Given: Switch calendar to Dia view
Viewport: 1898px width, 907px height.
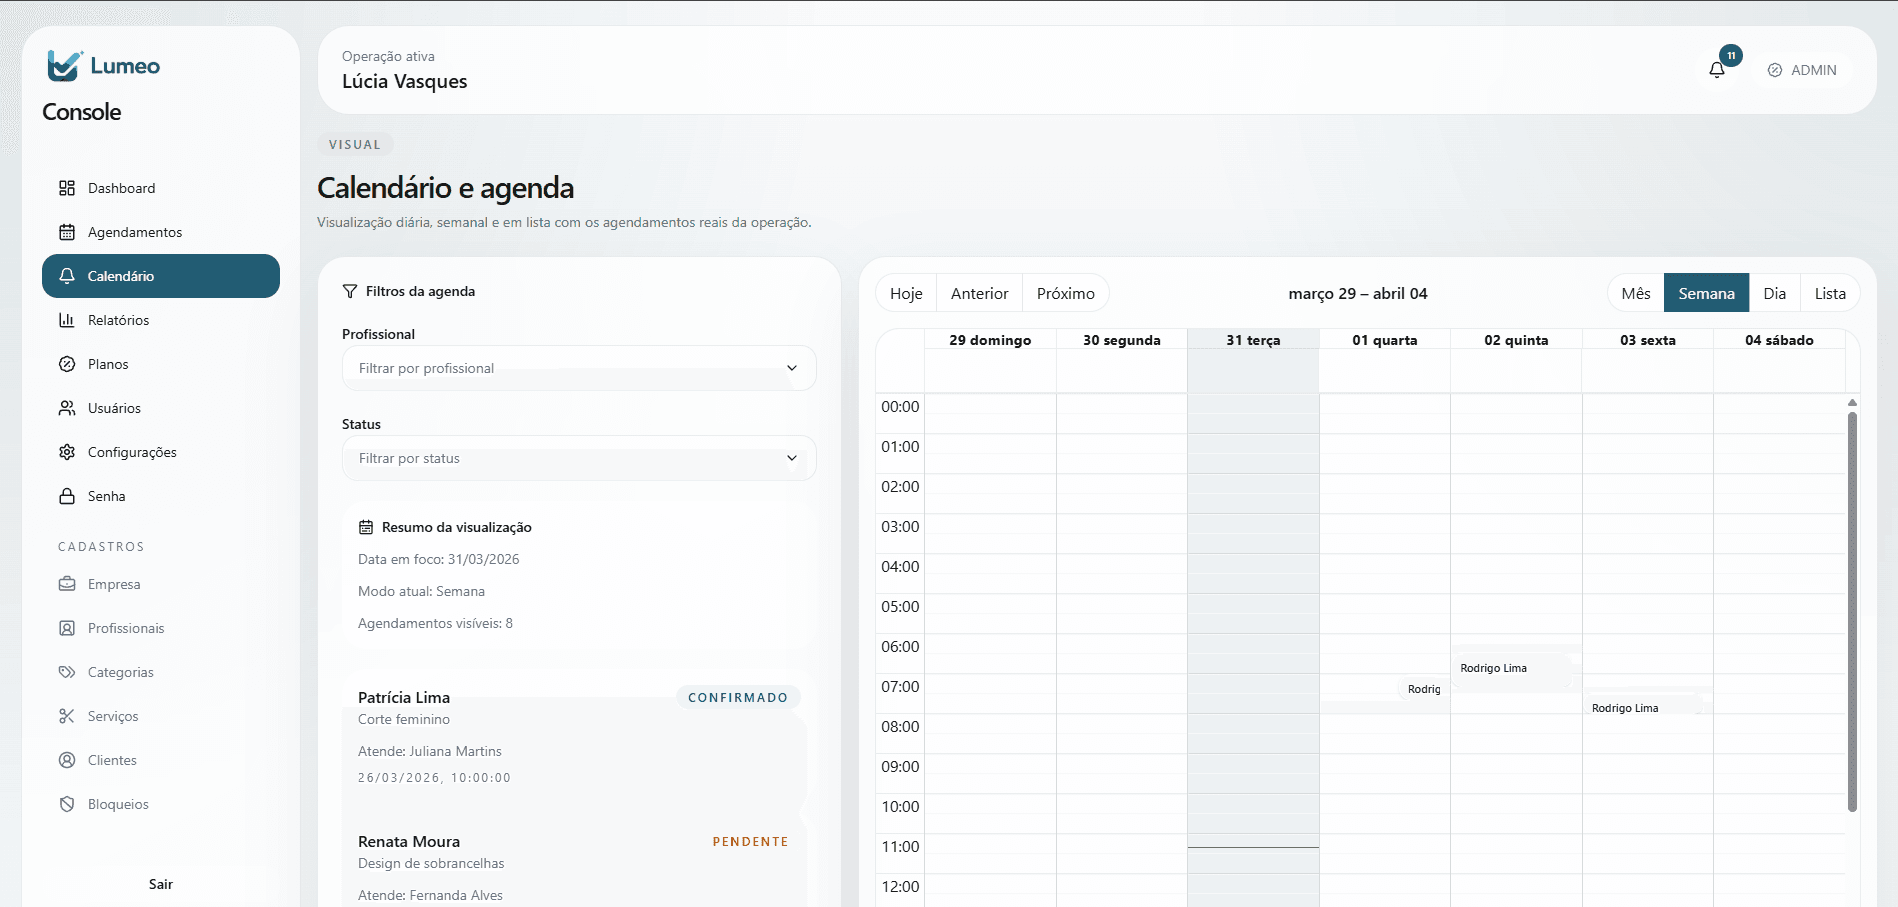Looking at the screenshot, I should pyautogui.click(x=1774, y=293).
